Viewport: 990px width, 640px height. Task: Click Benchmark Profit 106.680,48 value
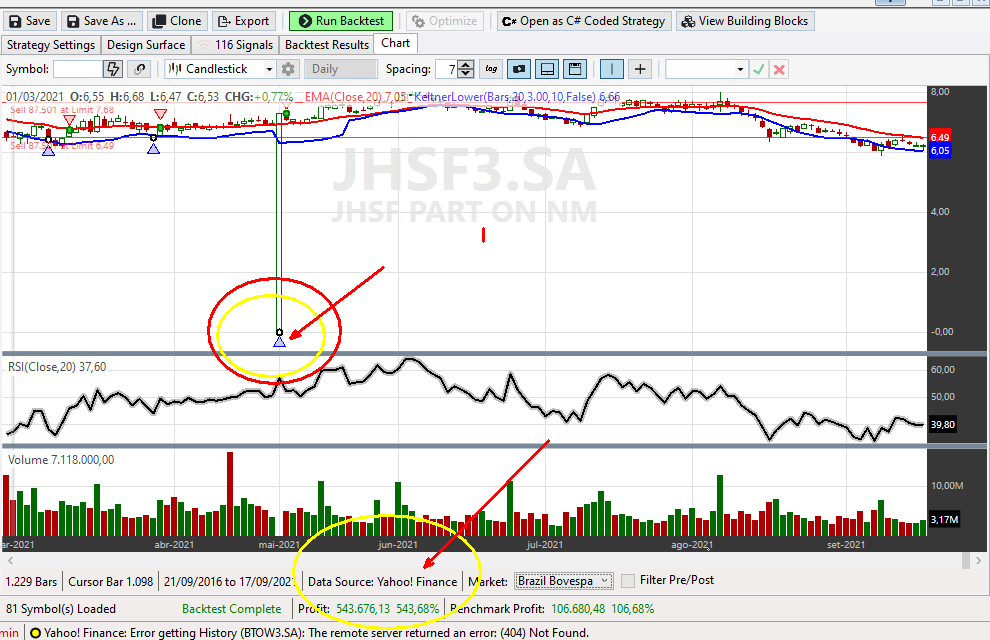click(578, 609)
